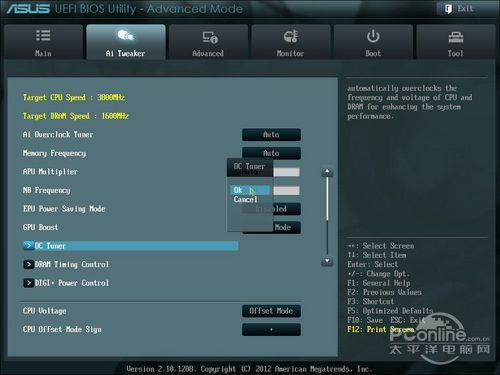The width and height of the screenshot is (500, 375).
Task: Click the scroll down arrow
Action: pyautogui.click(x=327, y=261)
